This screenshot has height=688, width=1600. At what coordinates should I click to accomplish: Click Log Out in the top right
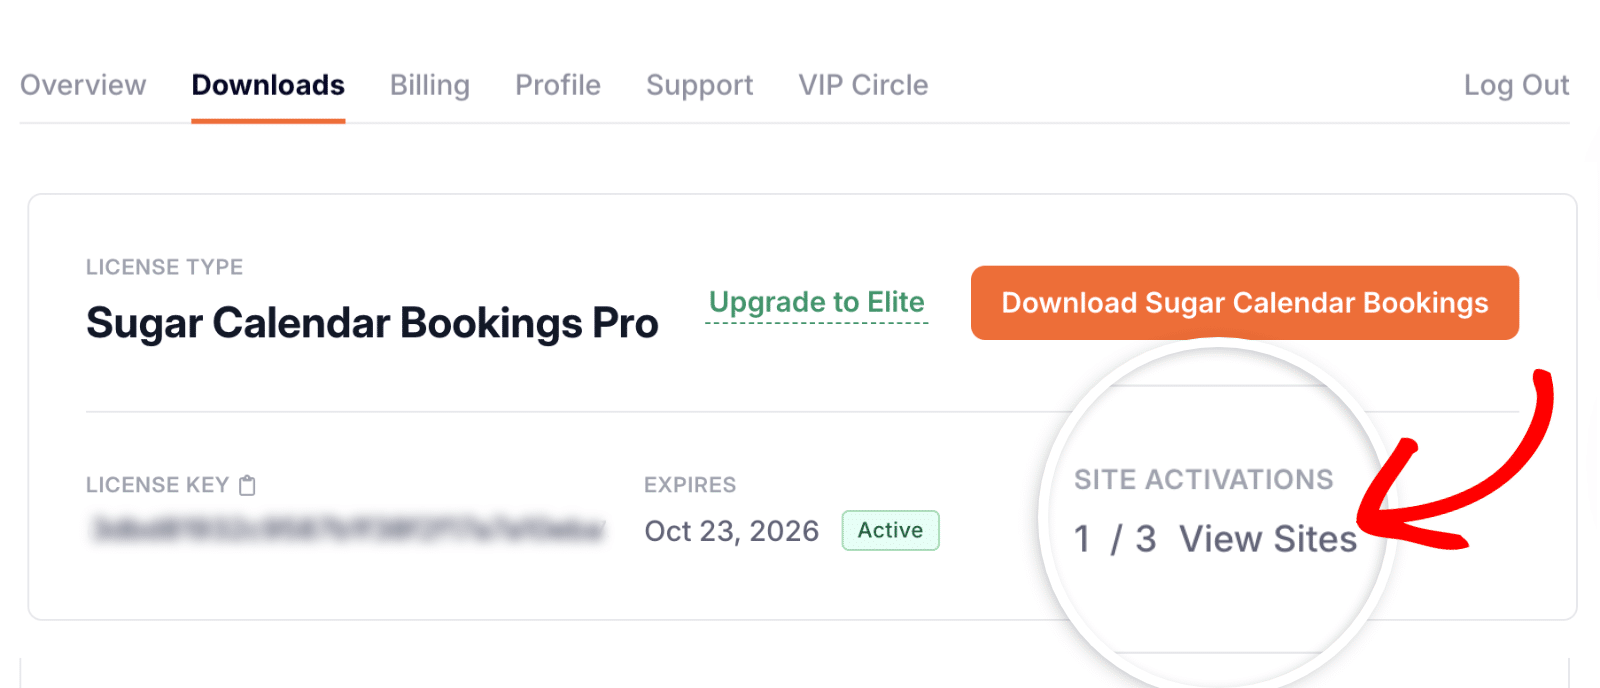(x=1517, y=85)
